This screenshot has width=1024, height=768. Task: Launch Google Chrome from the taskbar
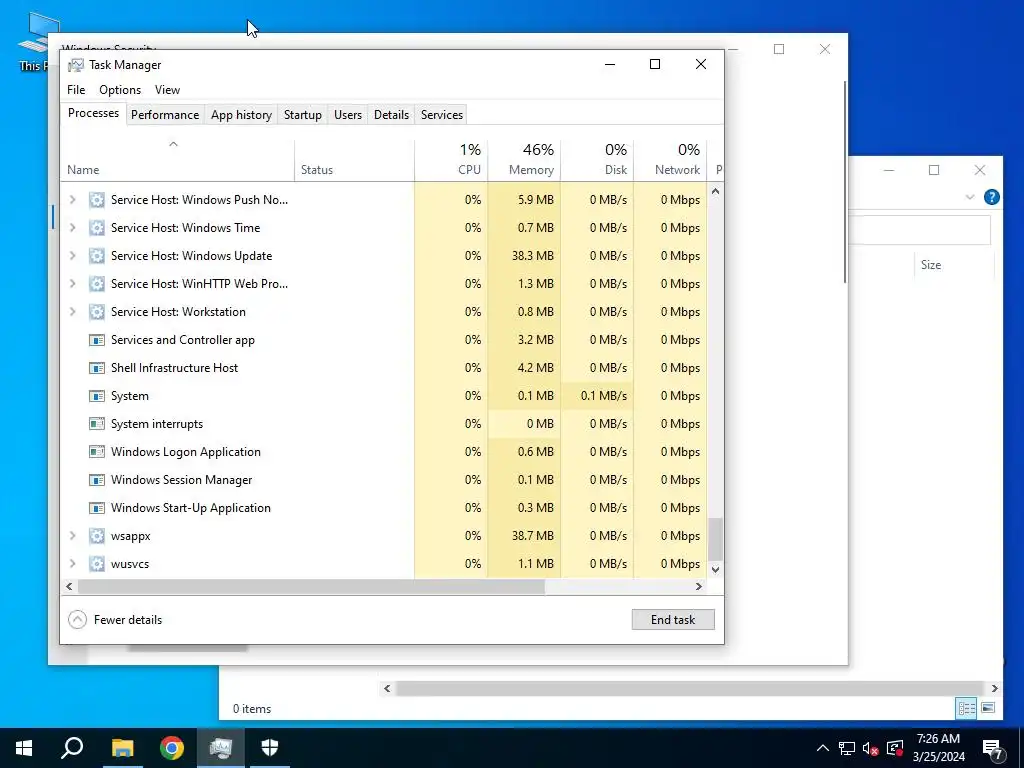(172, 748)
